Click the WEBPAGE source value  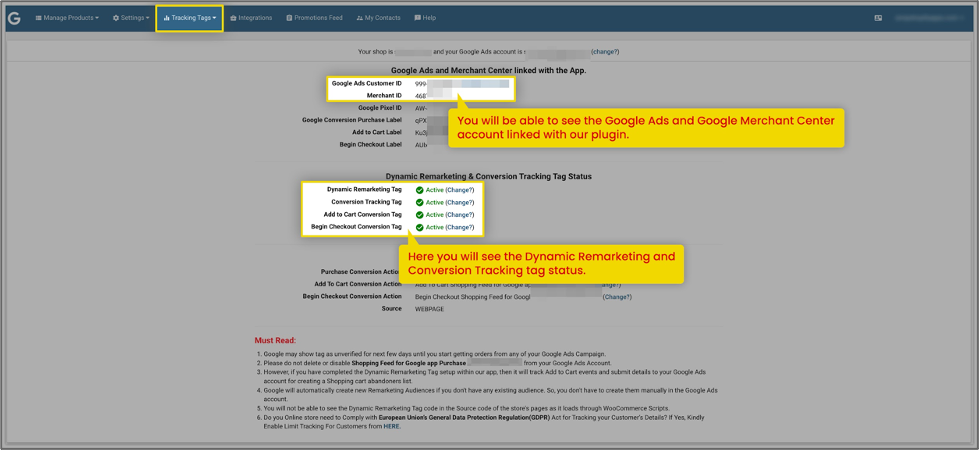coord(430,309)
